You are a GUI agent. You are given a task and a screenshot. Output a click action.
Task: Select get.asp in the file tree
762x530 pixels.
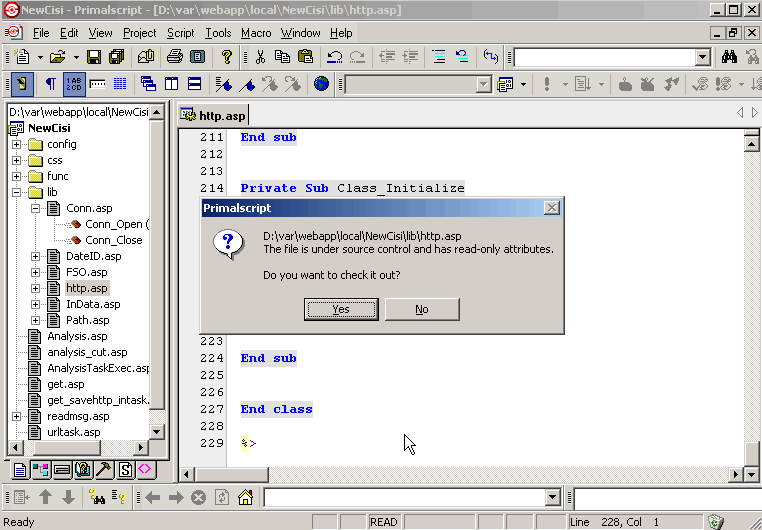pos(66,384)
